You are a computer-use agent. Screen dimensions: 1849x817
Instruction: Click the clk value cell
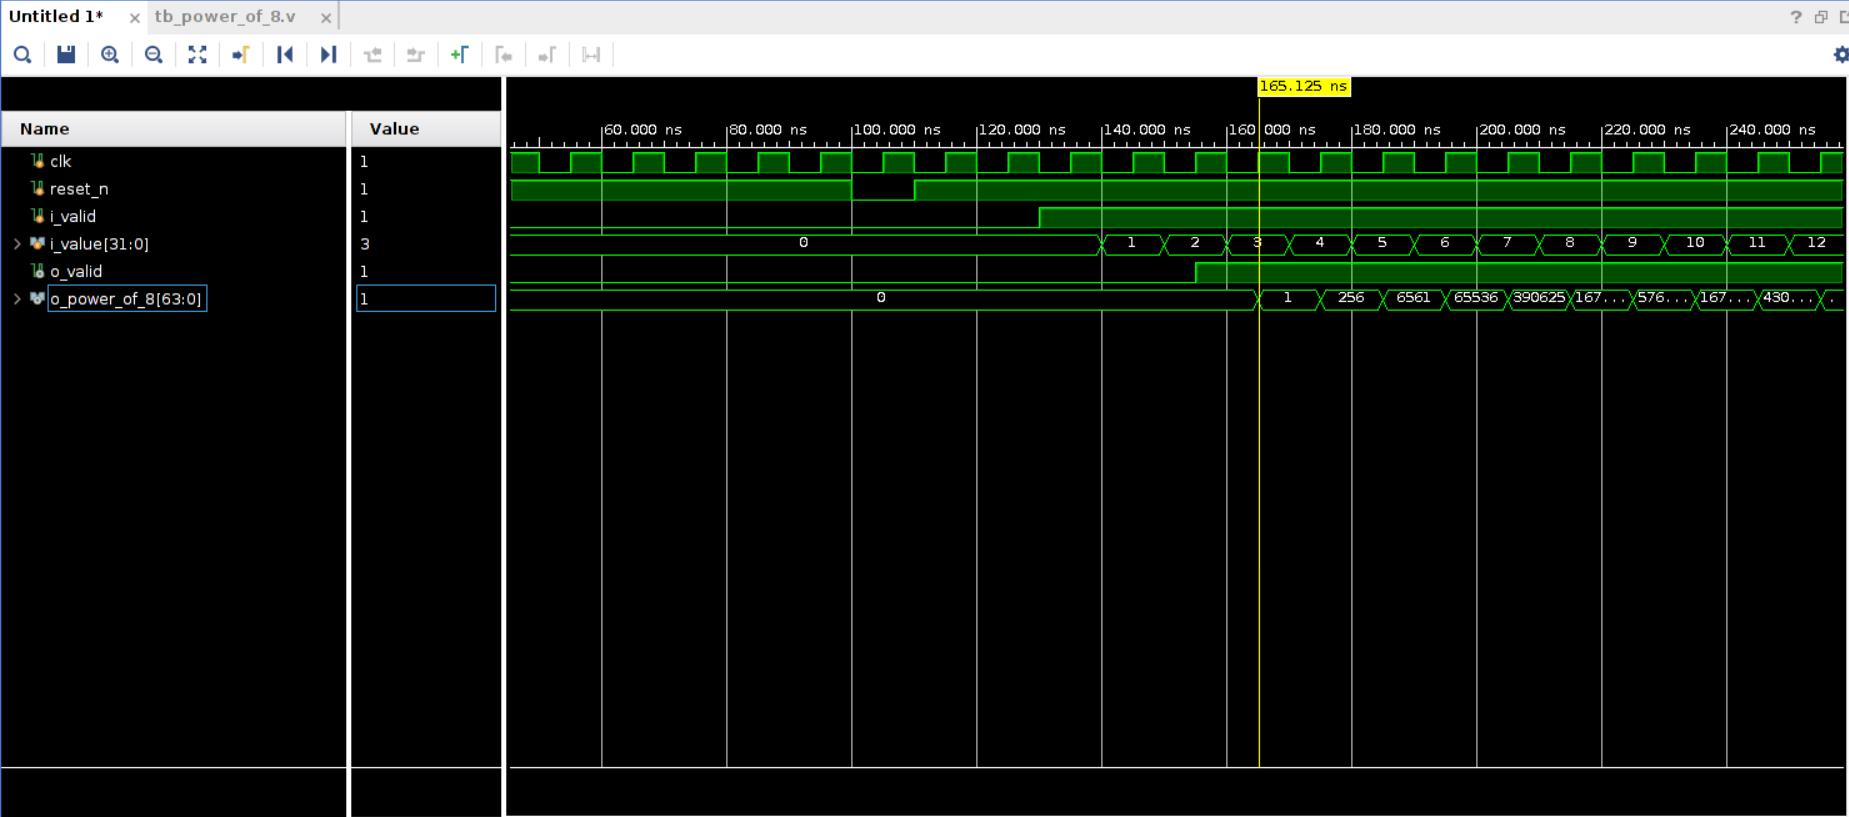[426, 161]
